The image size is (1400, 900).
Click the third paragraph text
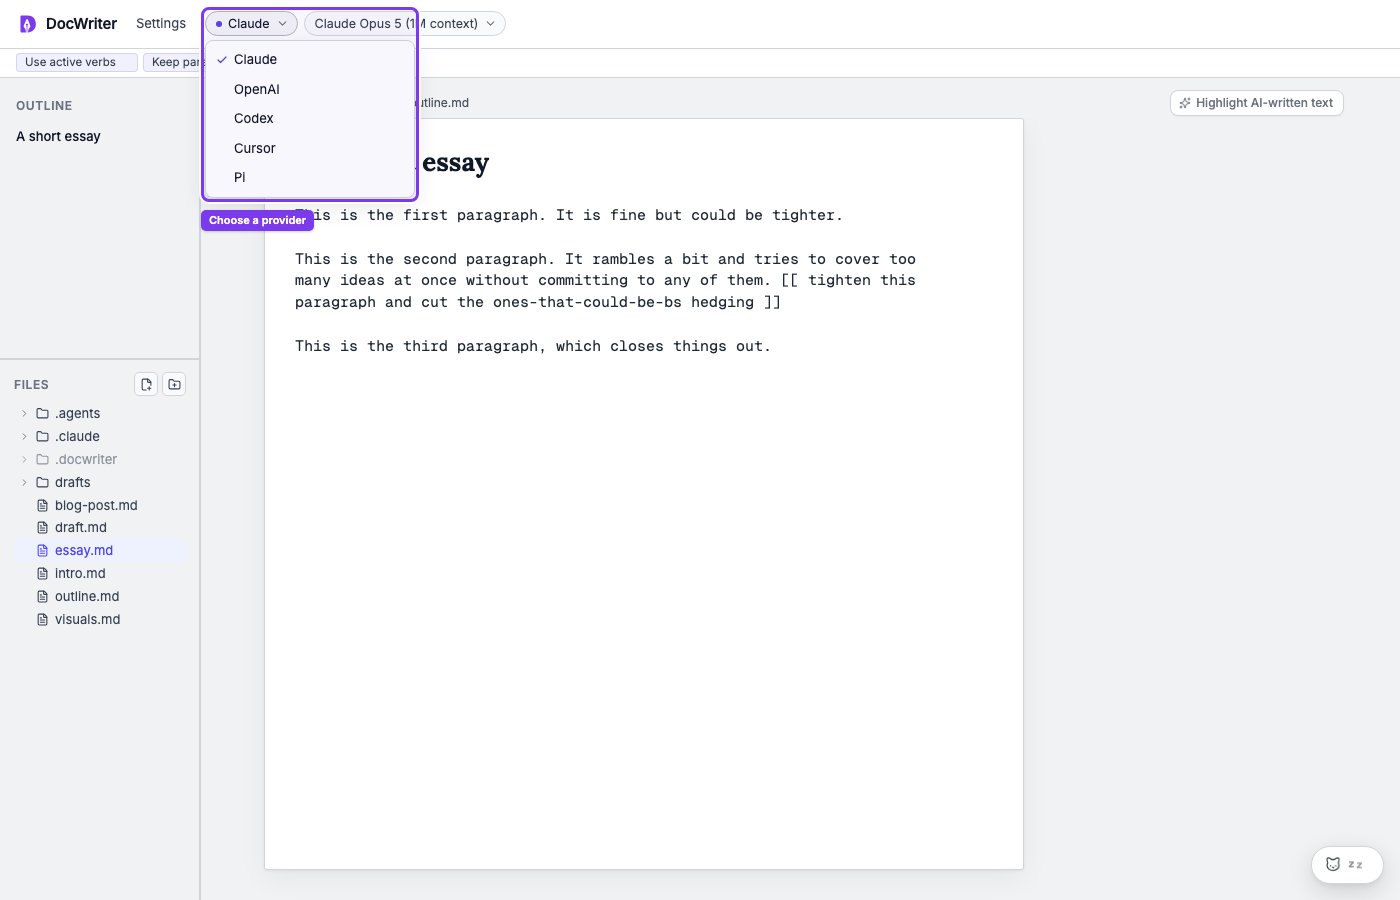(x=533, y=346)
